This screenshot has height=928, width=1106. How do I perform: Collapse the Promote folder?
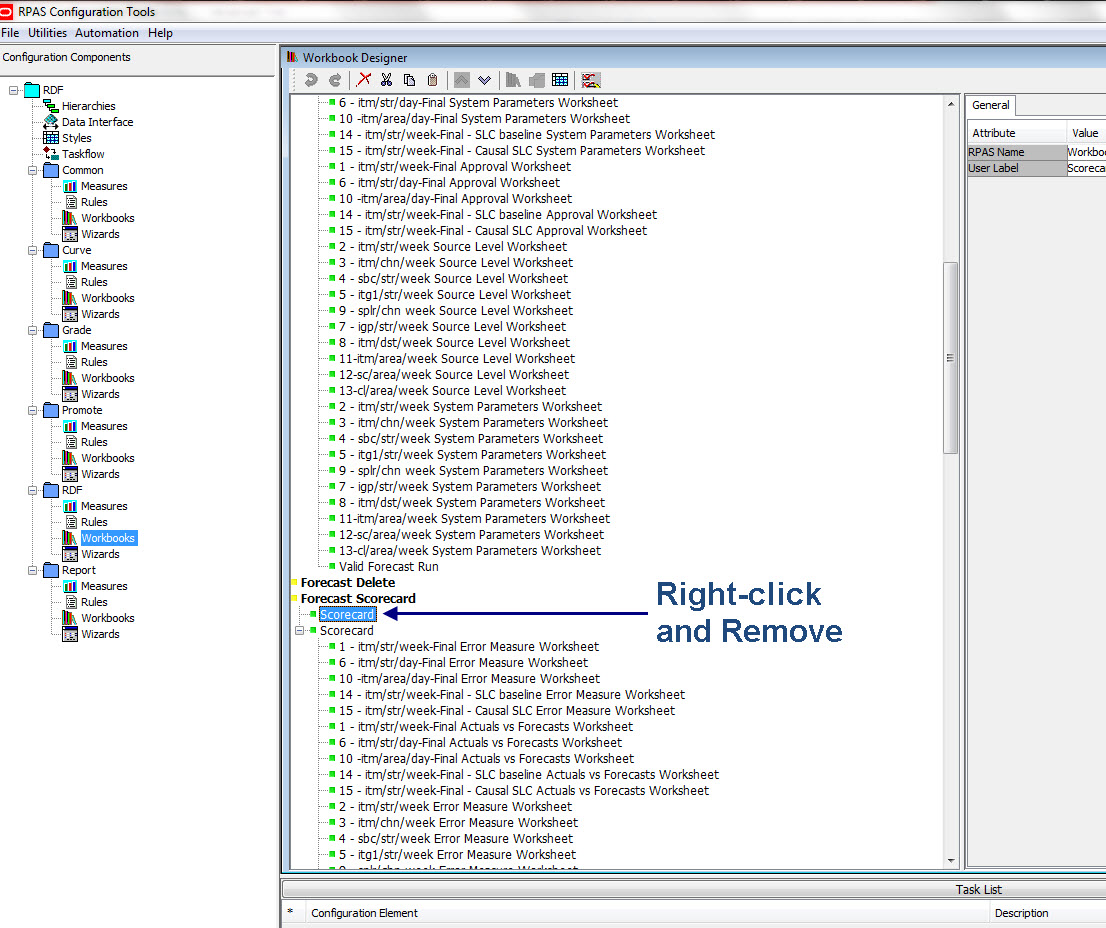click(32, 410)
